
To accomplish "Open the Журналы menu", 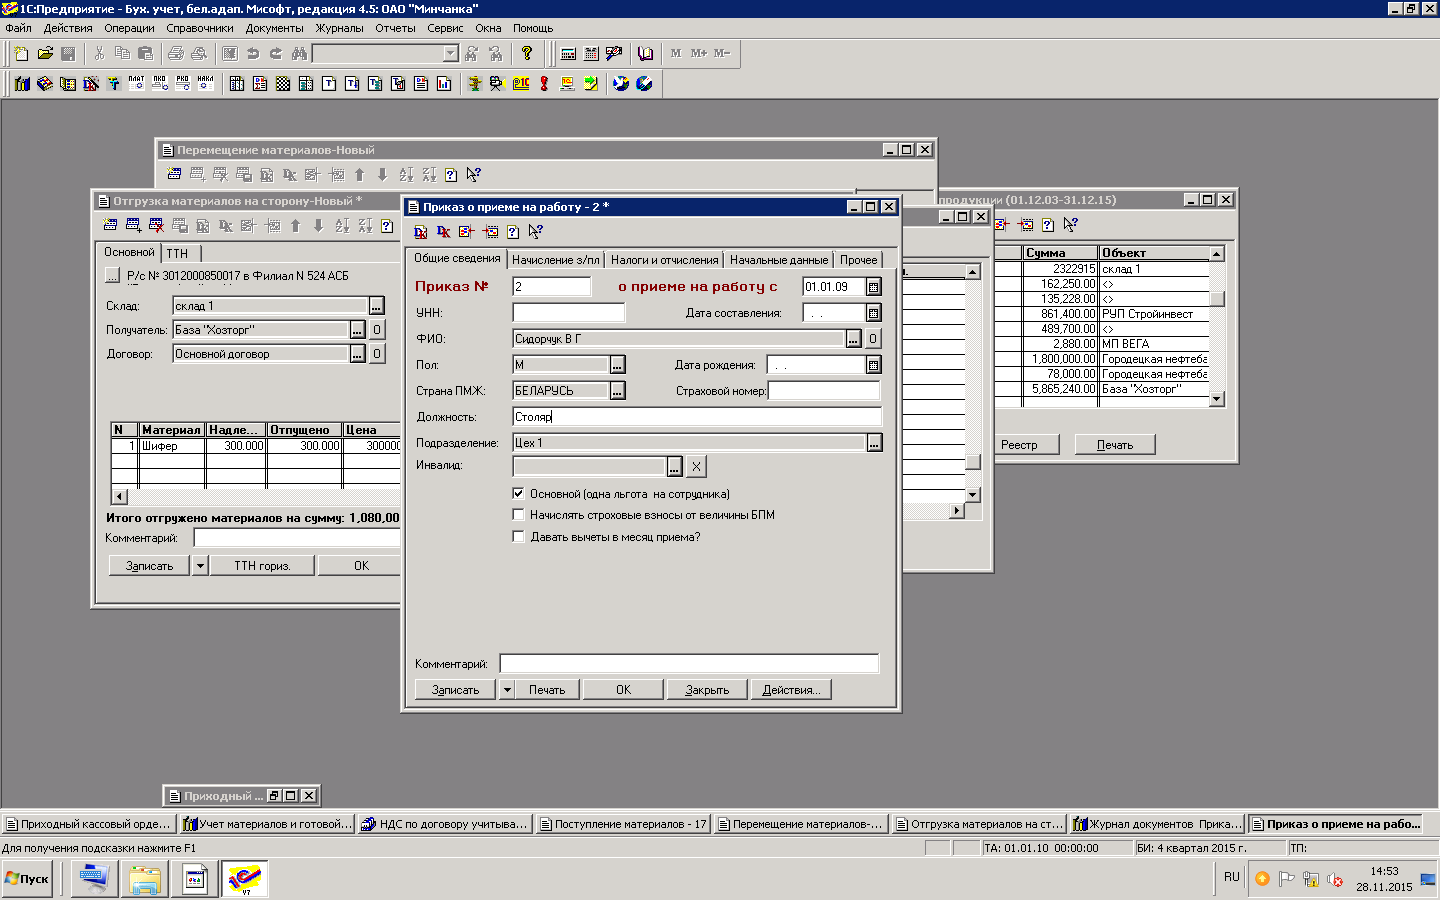I will coord(340,28).
